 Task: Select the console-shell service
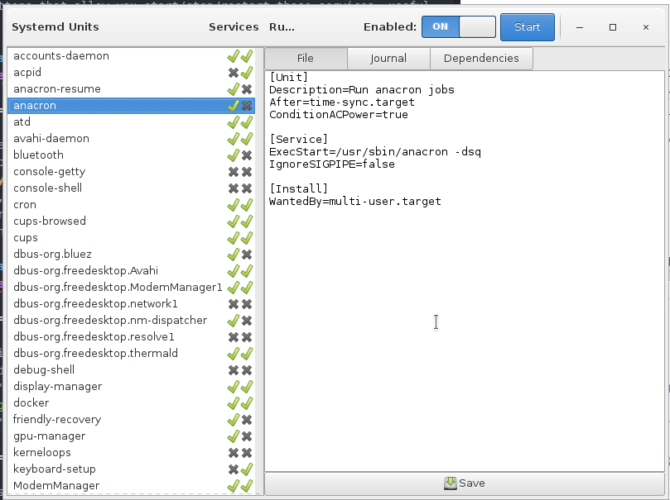click(x=131, y=188)
